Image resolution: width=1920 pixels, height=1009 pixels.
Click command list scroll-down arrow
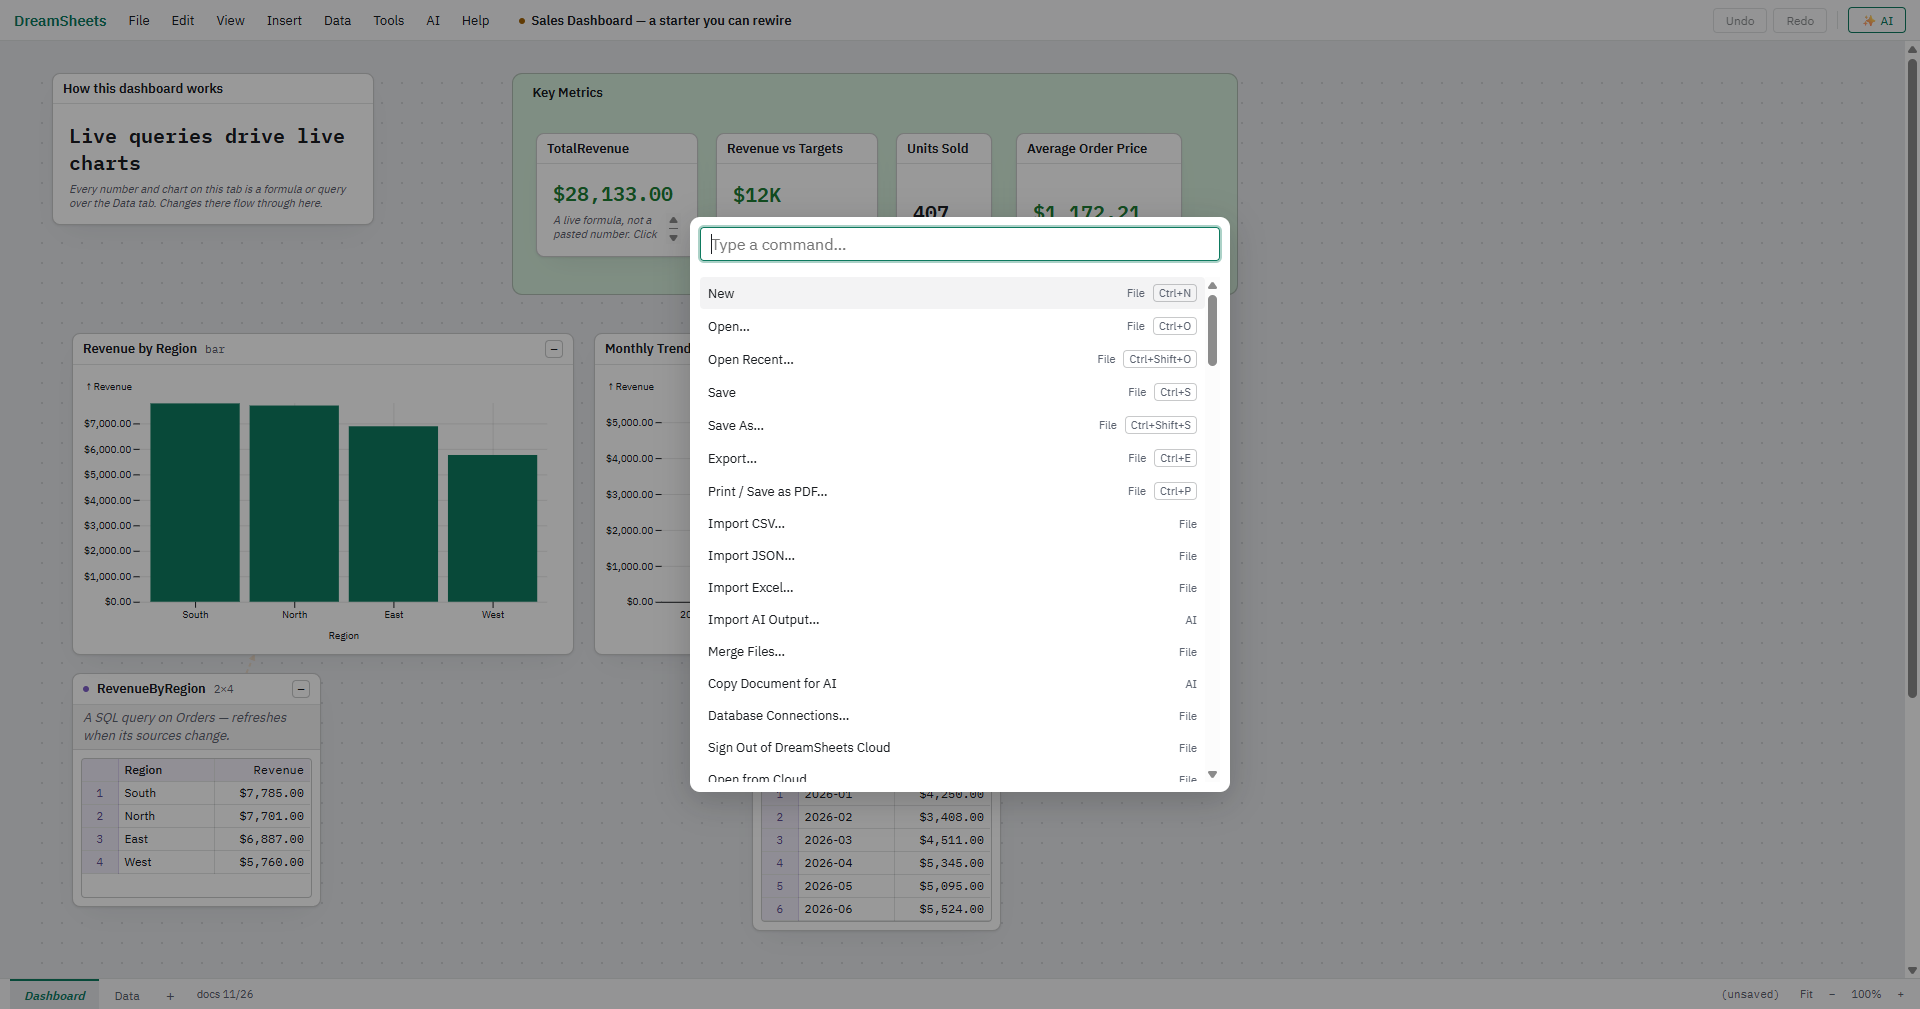[x=1212, y=775]
